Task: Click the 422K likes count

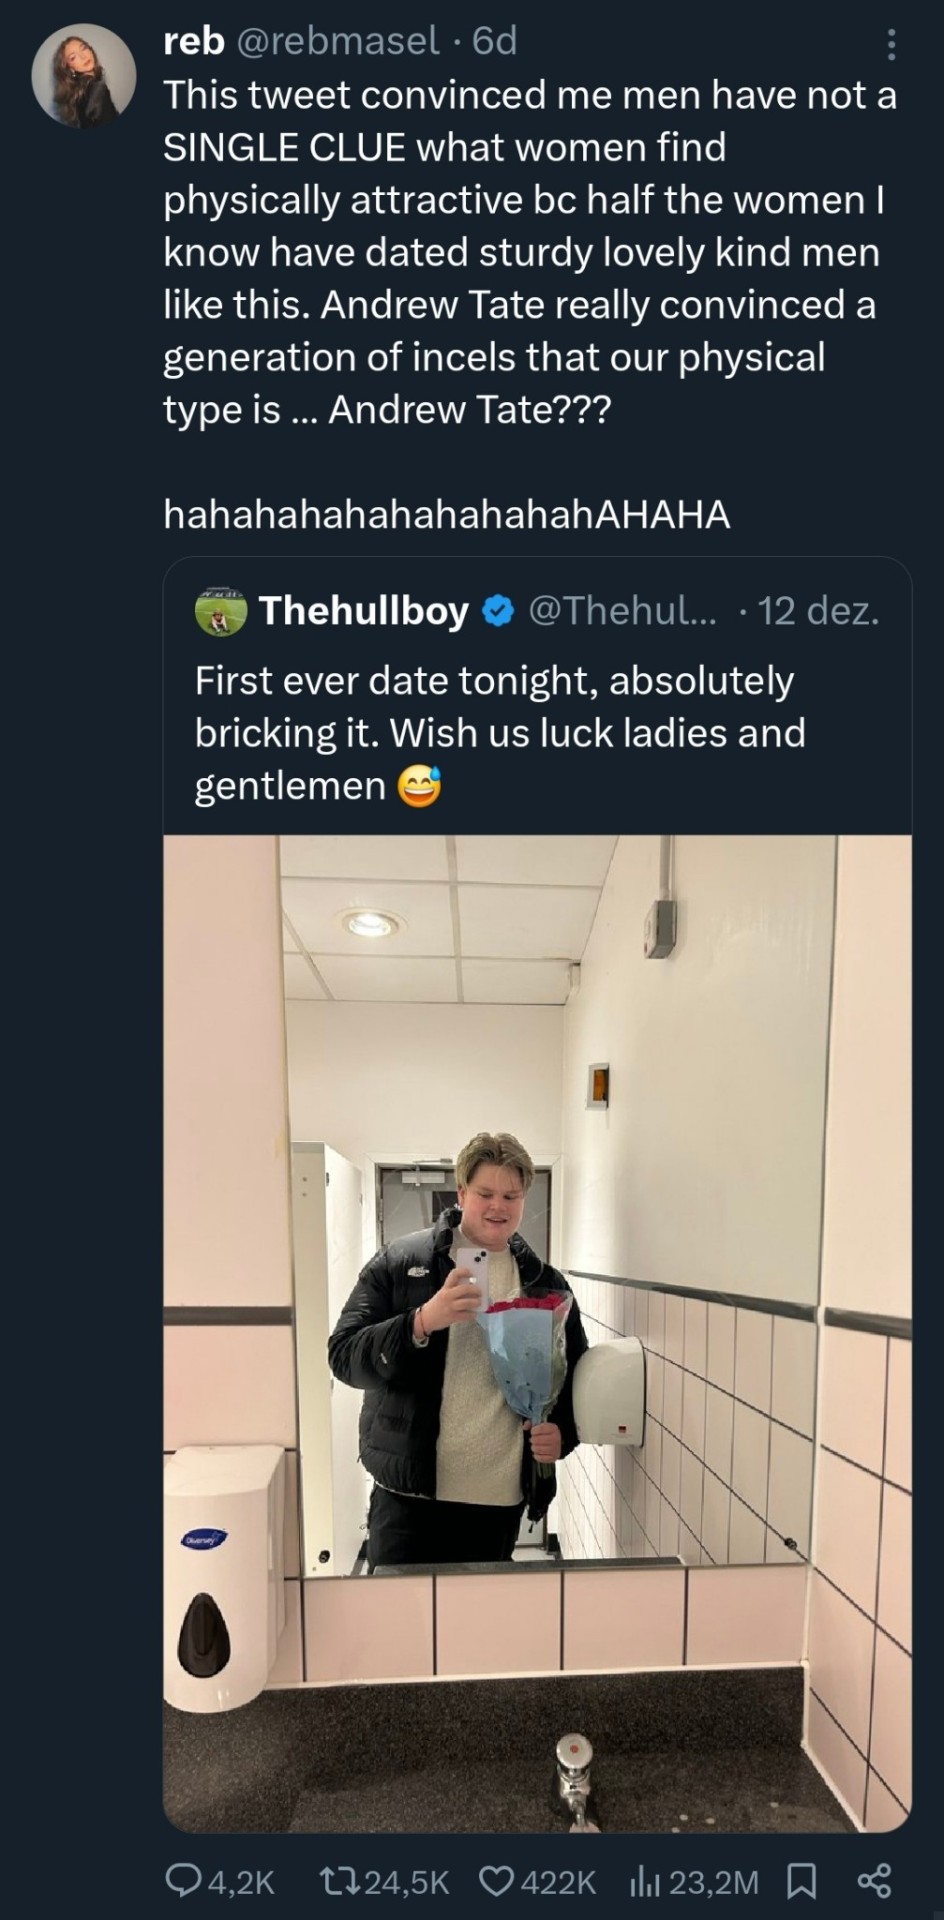Action: coord(558,1883)
